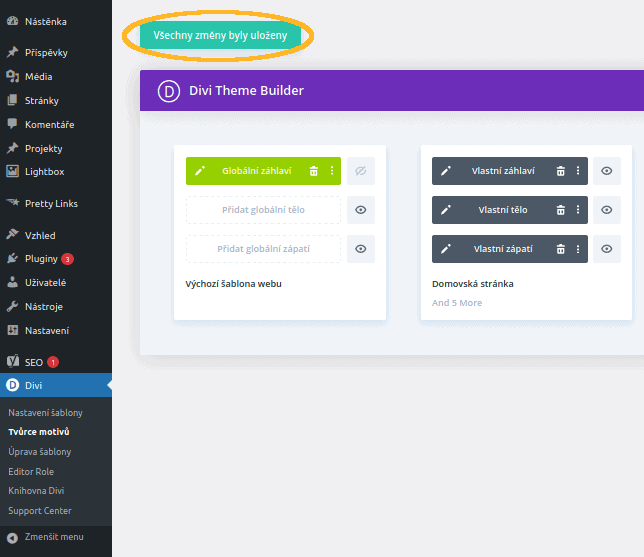
Task: Open Úprava šablony submenu item
Action: (39, 452)
